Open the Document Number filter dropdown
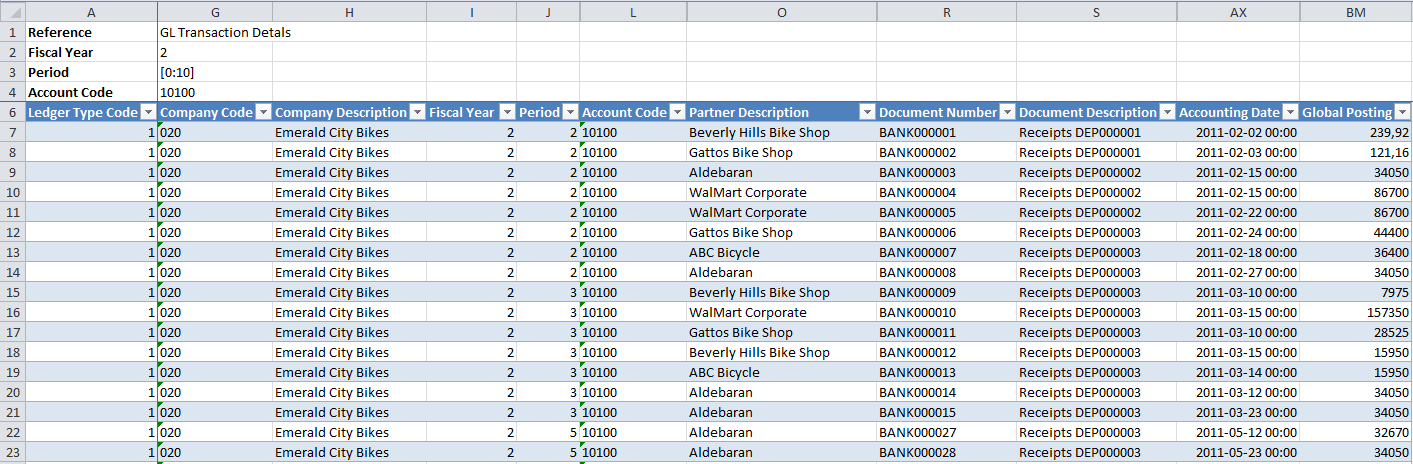The height and width of the screenshot is (464, 1413). coord(1007,113)
